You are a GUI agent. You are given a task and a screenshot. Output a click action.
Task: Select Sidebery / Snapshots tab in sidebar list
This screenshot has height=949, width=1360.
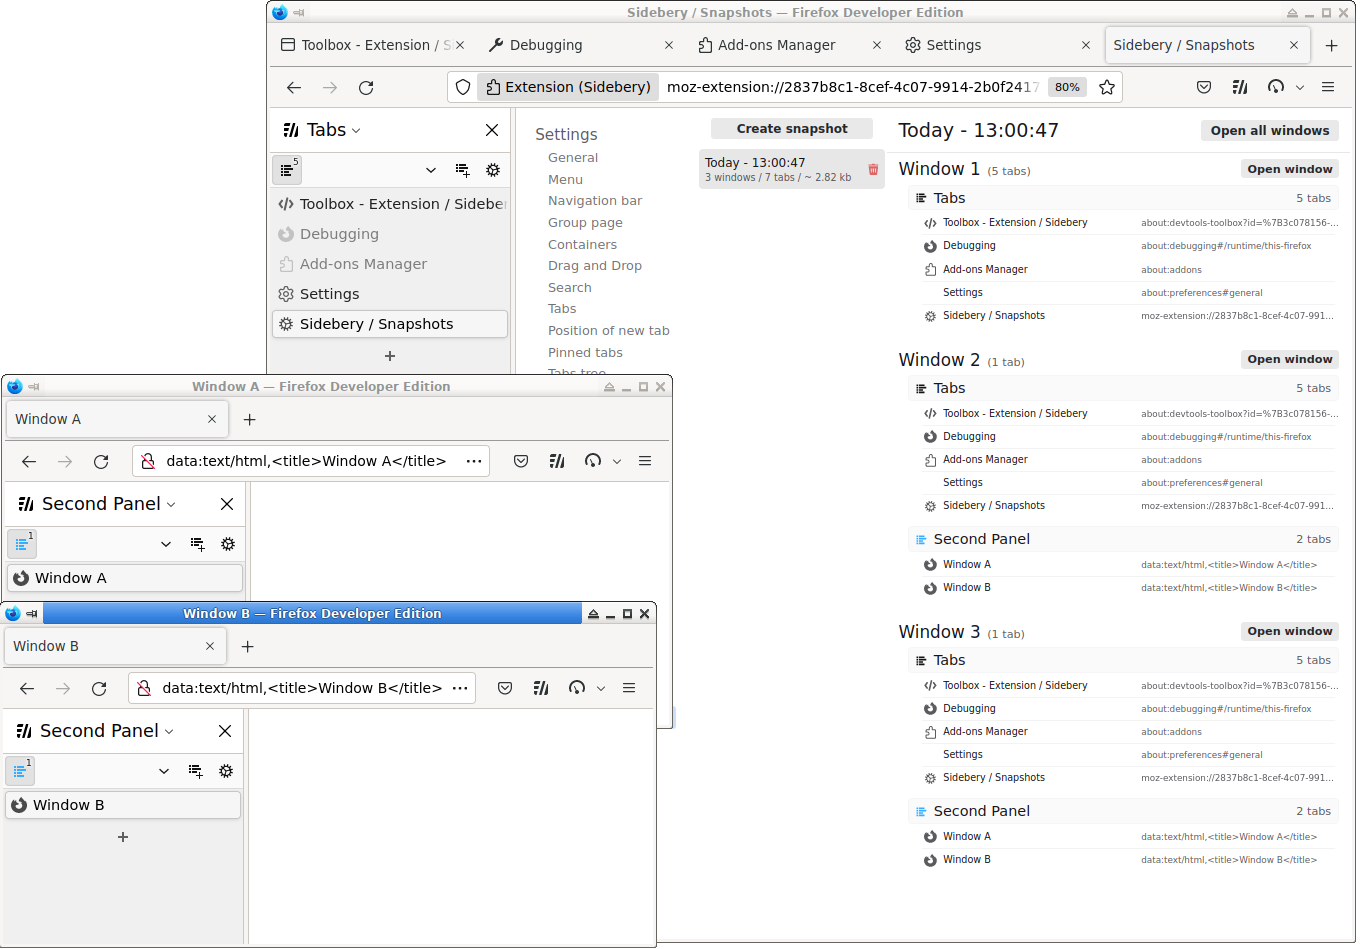pyautogui.click(x=390, y=324)
